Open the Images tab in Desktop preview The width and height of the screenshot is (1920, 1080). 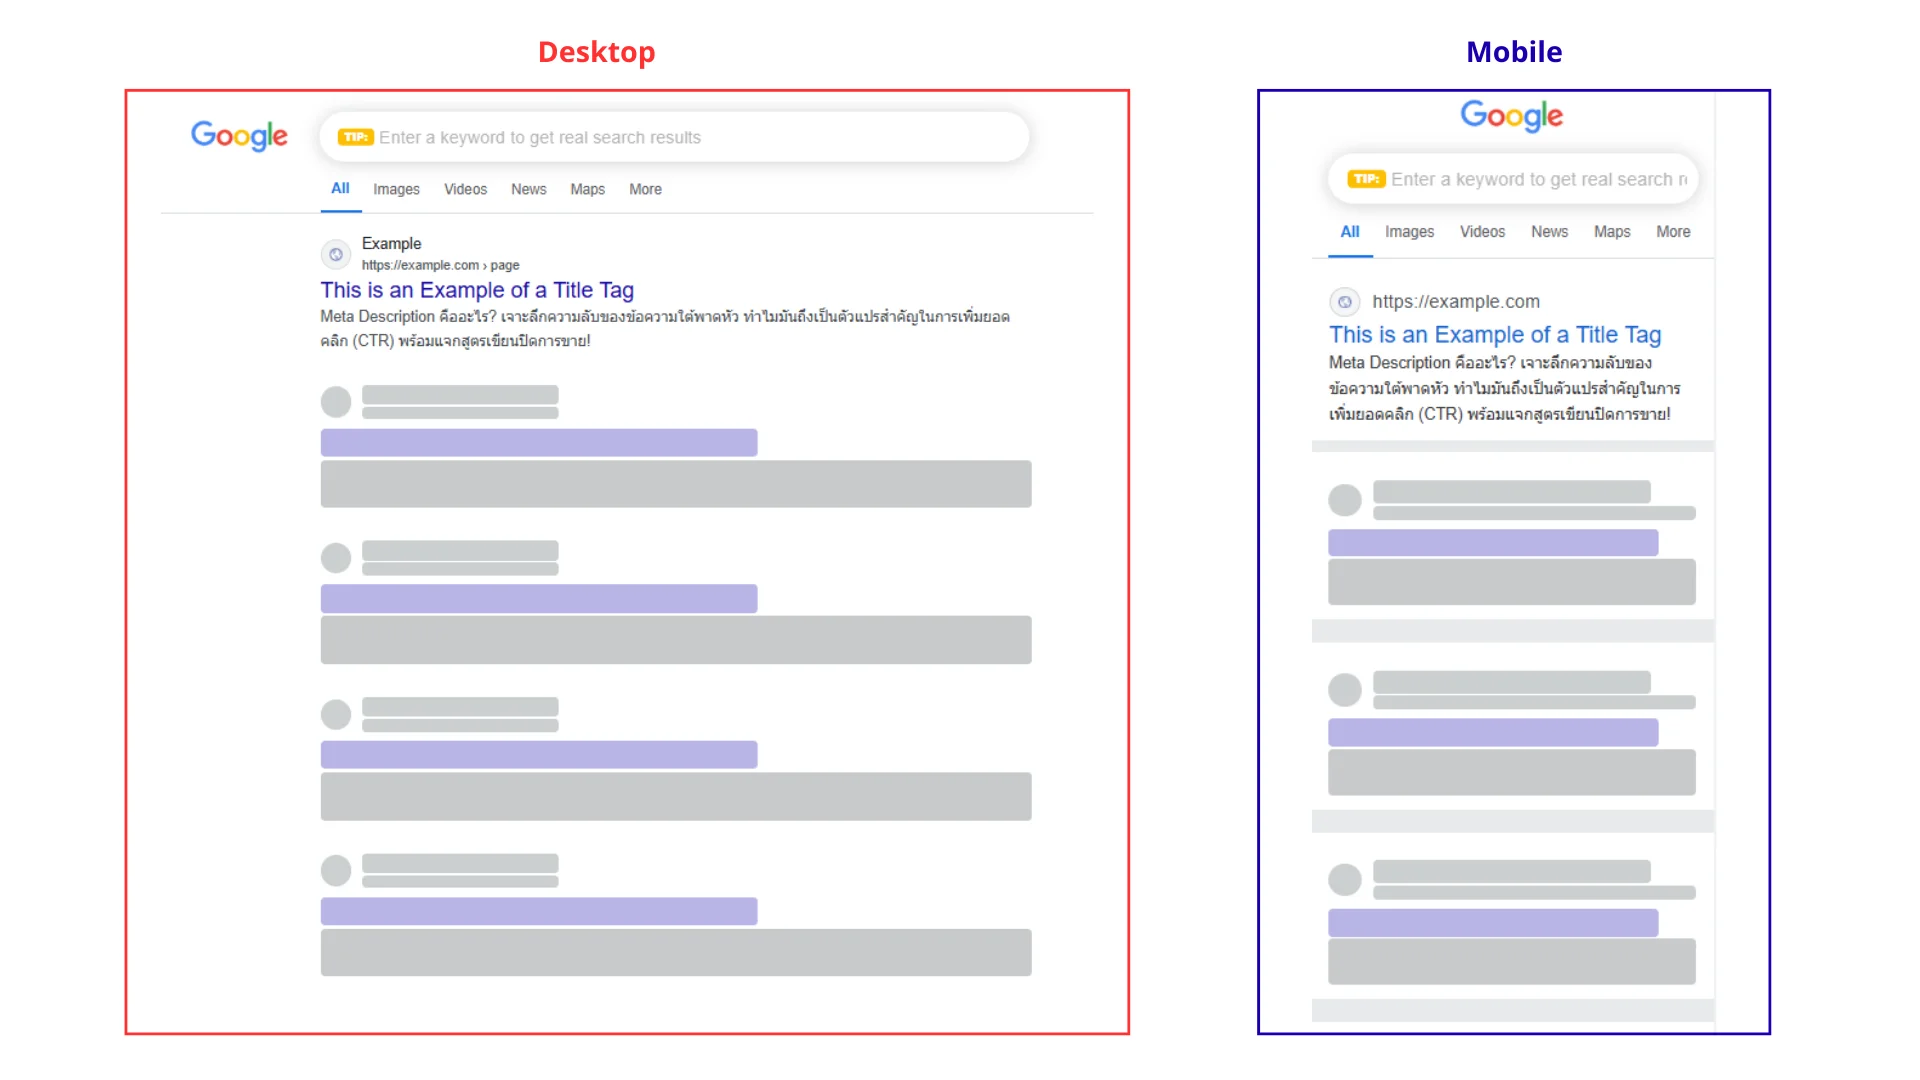coord(396,189)
